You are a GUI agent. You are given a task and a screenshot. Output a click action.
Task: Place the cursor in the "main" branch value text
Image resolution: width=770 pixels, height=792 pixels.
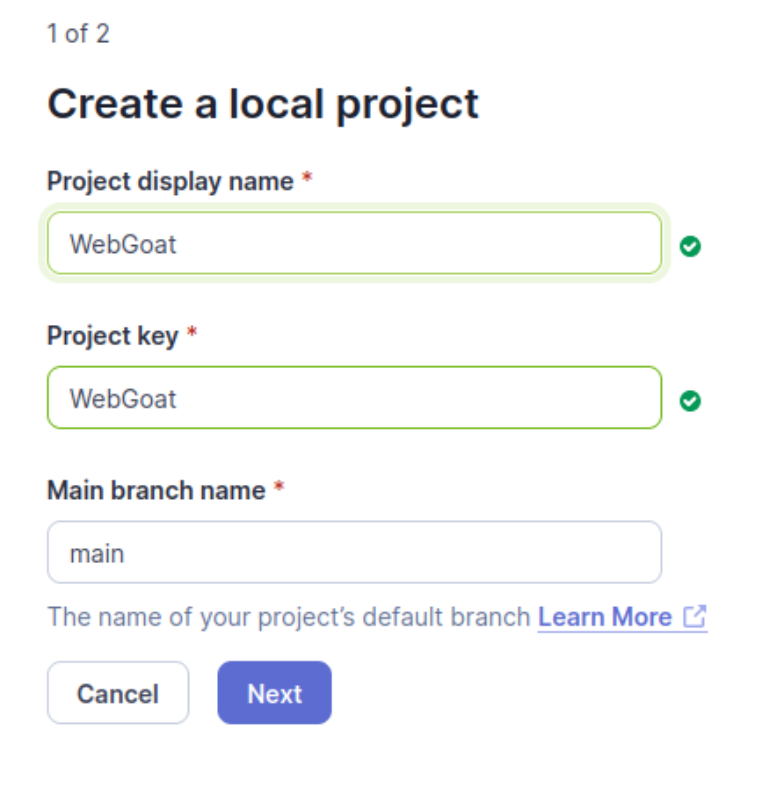coord(97,554)
